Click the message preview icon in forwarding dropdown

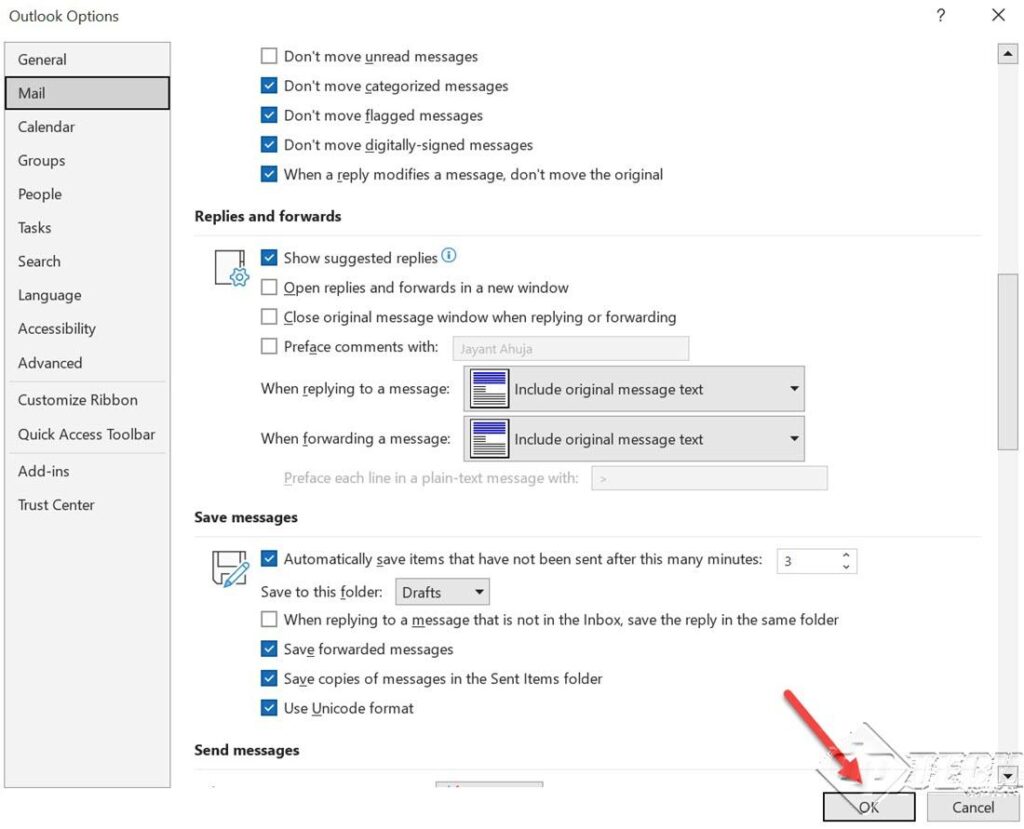coord(487,438)
